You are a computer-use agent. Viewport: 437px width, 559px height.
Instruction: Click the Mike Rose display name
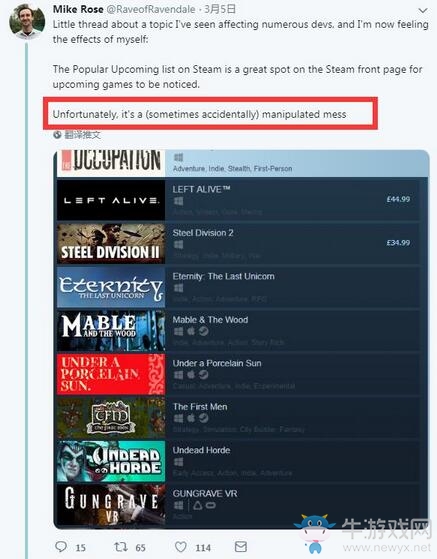(x=78, y=9)
